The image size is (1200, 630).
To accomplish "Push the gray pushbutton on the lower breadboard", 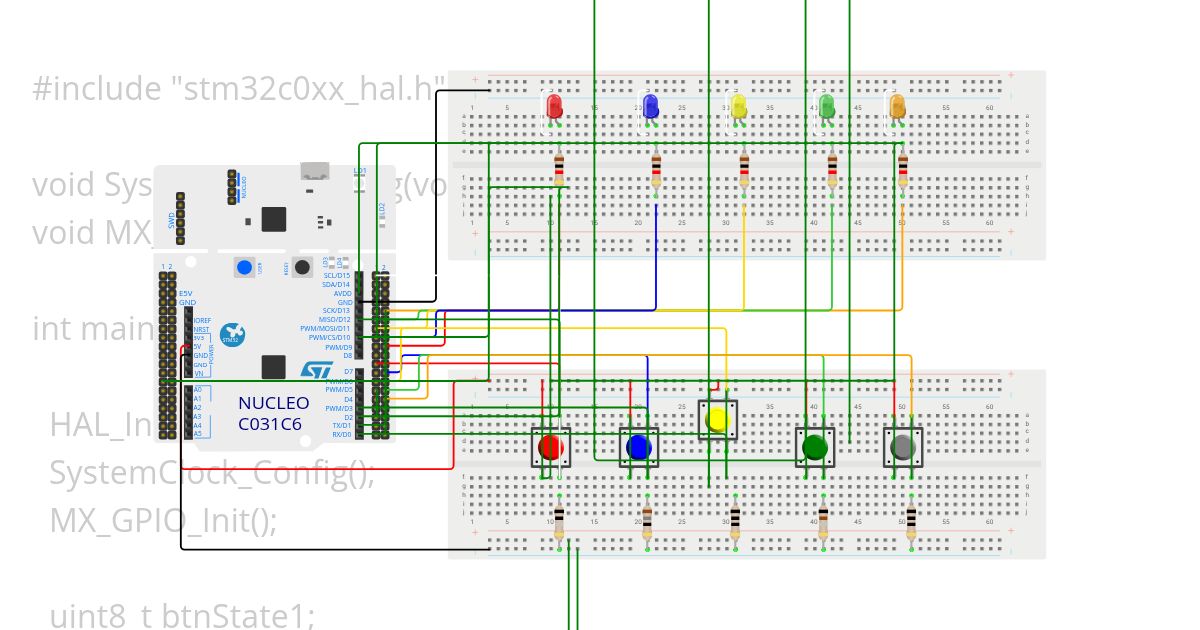I will [x=902, y=447].
